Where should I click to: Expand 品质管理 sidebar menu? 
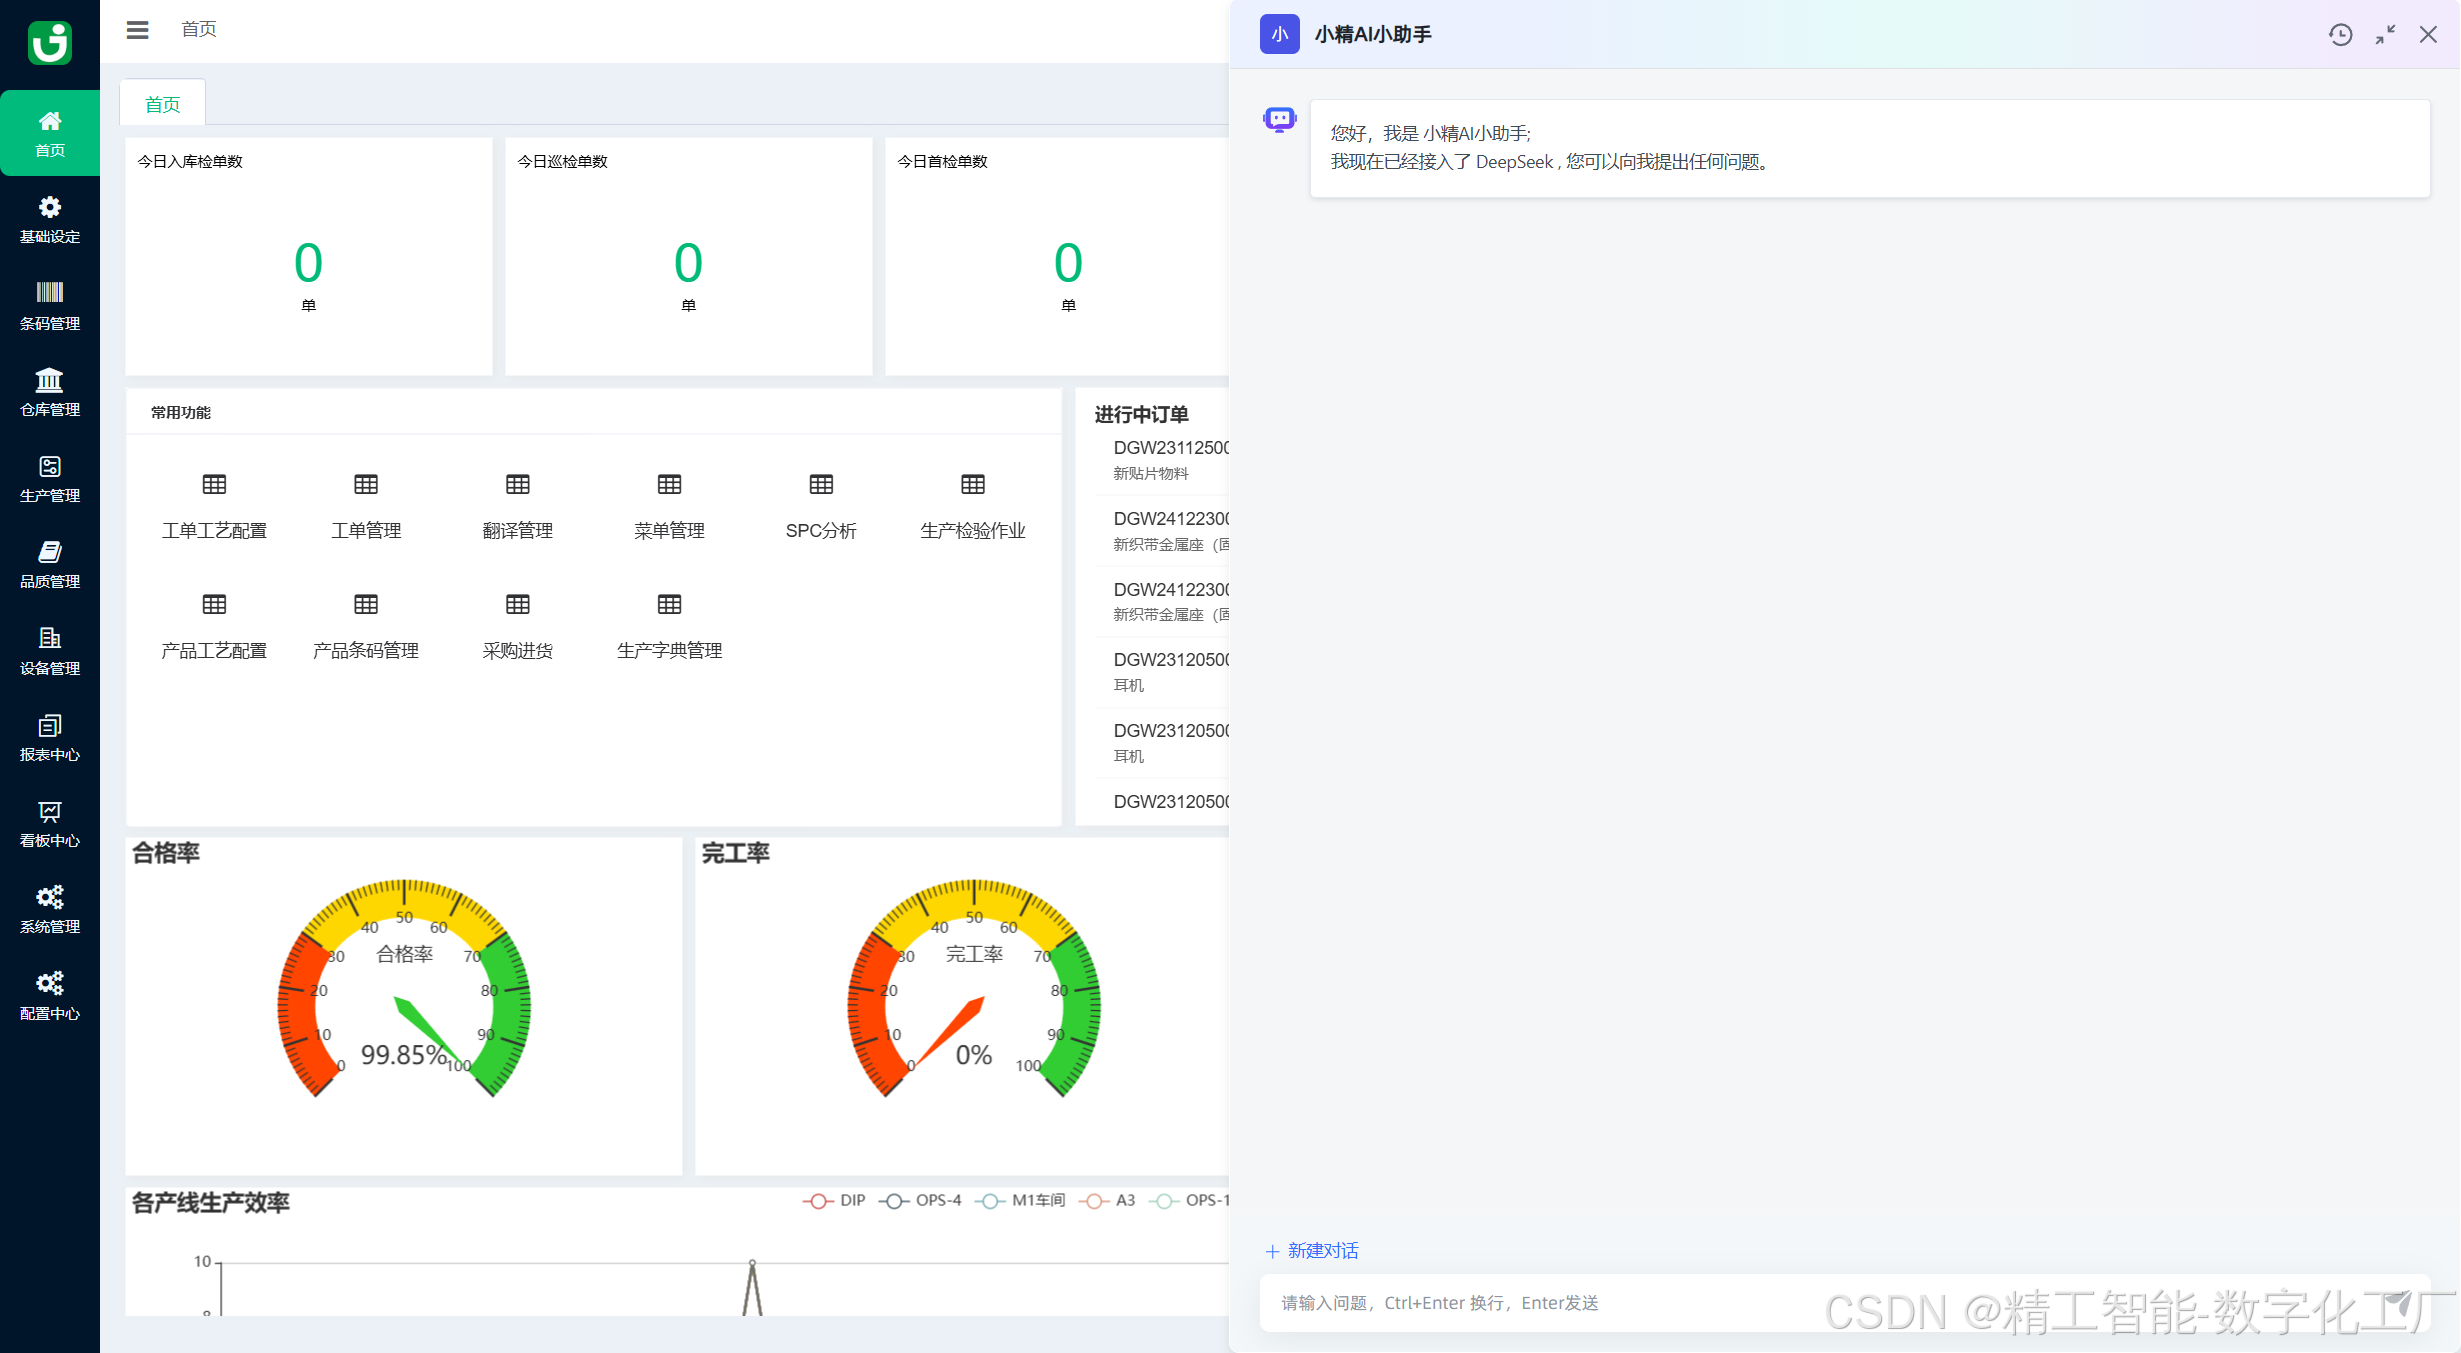50,564
